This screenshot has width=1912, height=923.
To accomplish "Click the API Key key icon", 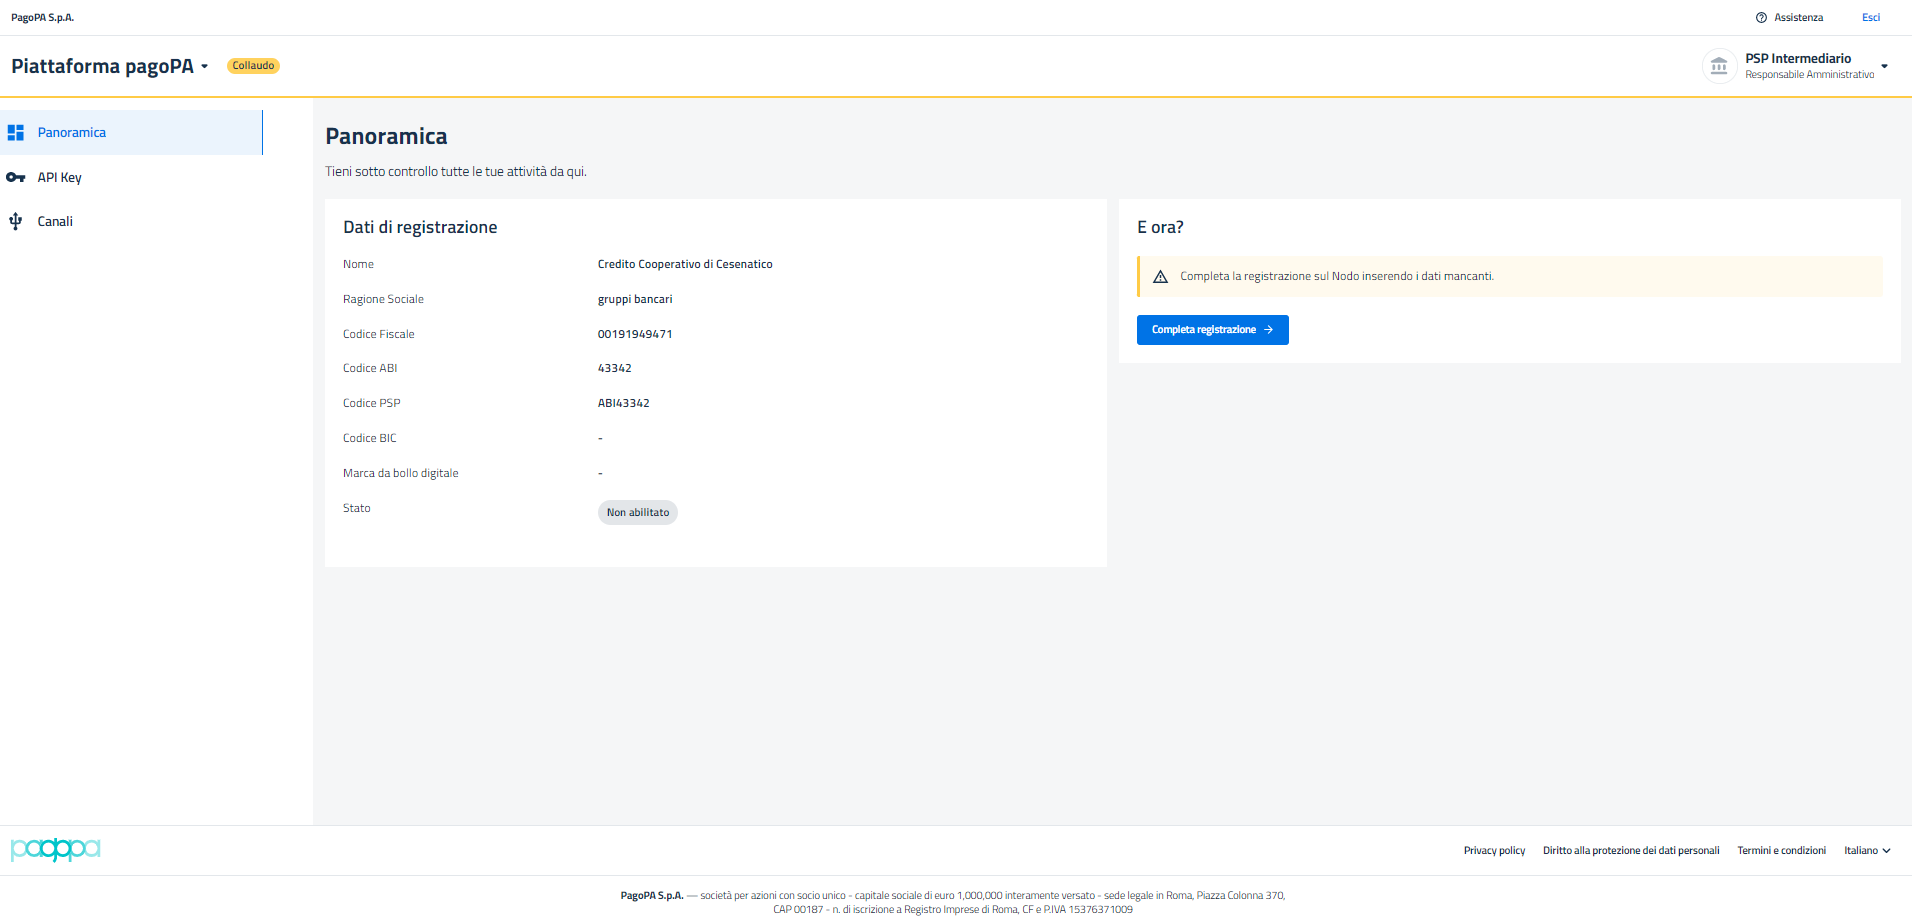I will tap(16, 178).
